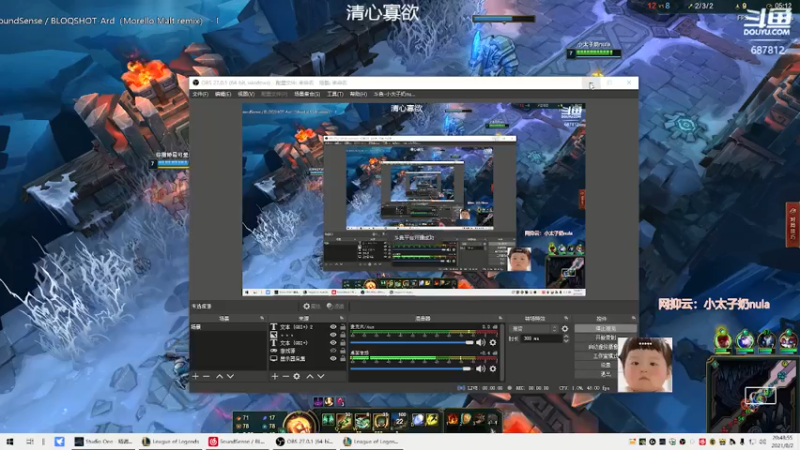Click the audio mixer vertical scrollbar
Image resolution: width=800 pixels, height=450 pixels.
(x=503, y=352)
